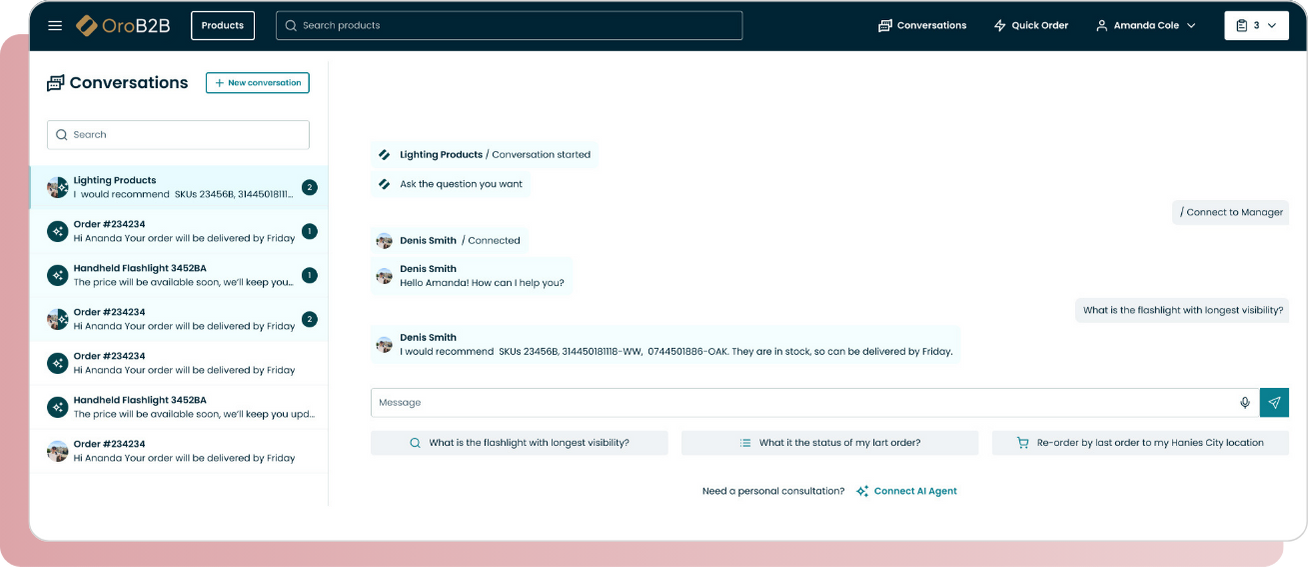The image size is (1309, 567).
Task: Send the message with paper plane button
Action: click(x=1274, y=403)
